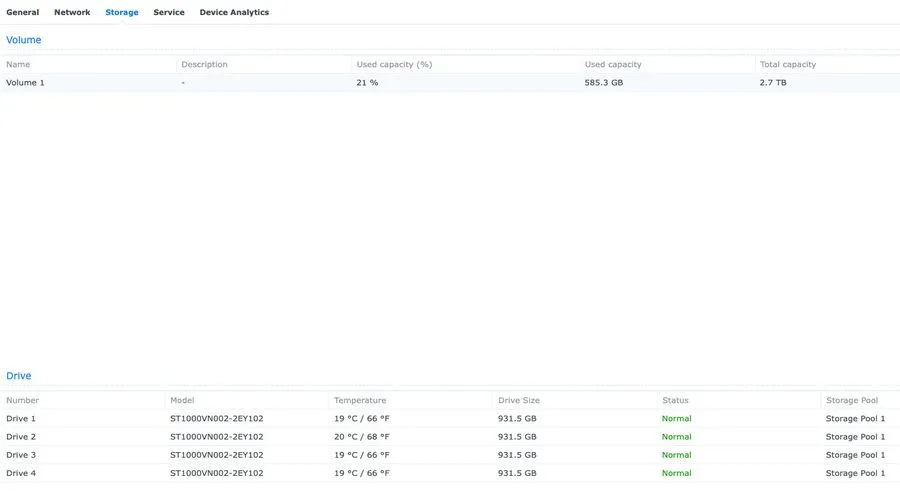Viewport: 900px width, 491px height.
Task: Open the Network tab
Action: (72, 12)
